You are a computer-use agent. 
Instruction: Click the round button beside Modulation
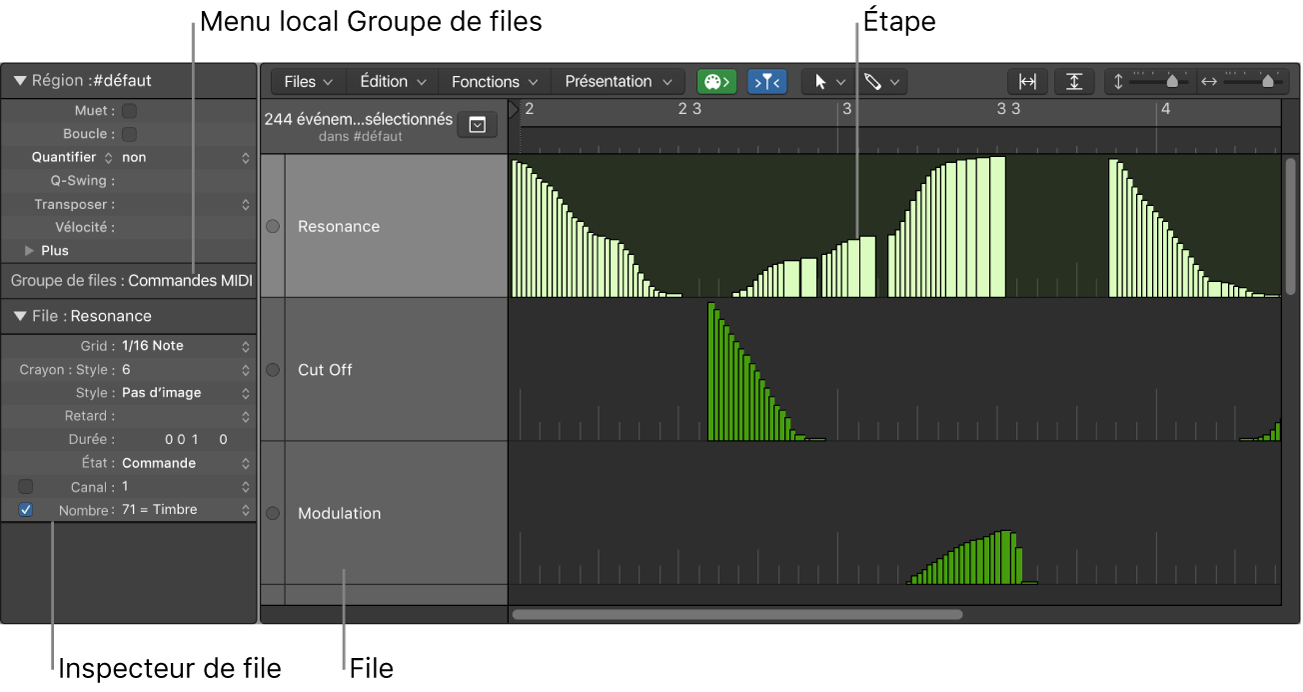point(273,513)
